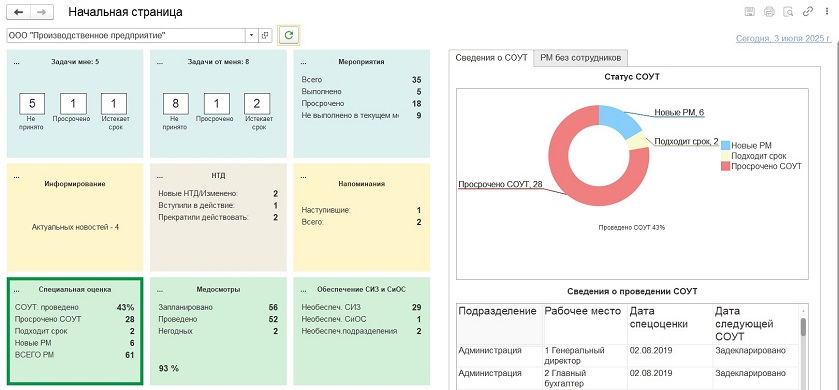Expand the organization dropdown arrow
Image resolution: width=839 pixels, height=390 pixels.
tap(252, 35)
